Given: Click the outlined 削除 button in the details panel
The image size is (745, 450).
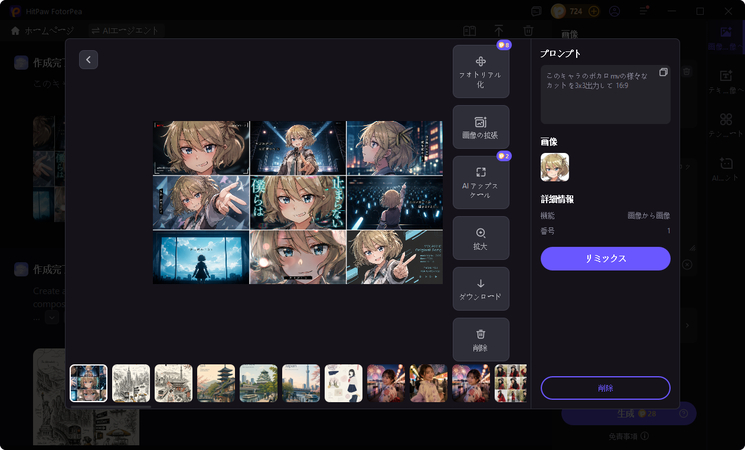Looking at the screenshot, I should pos(605,388).
